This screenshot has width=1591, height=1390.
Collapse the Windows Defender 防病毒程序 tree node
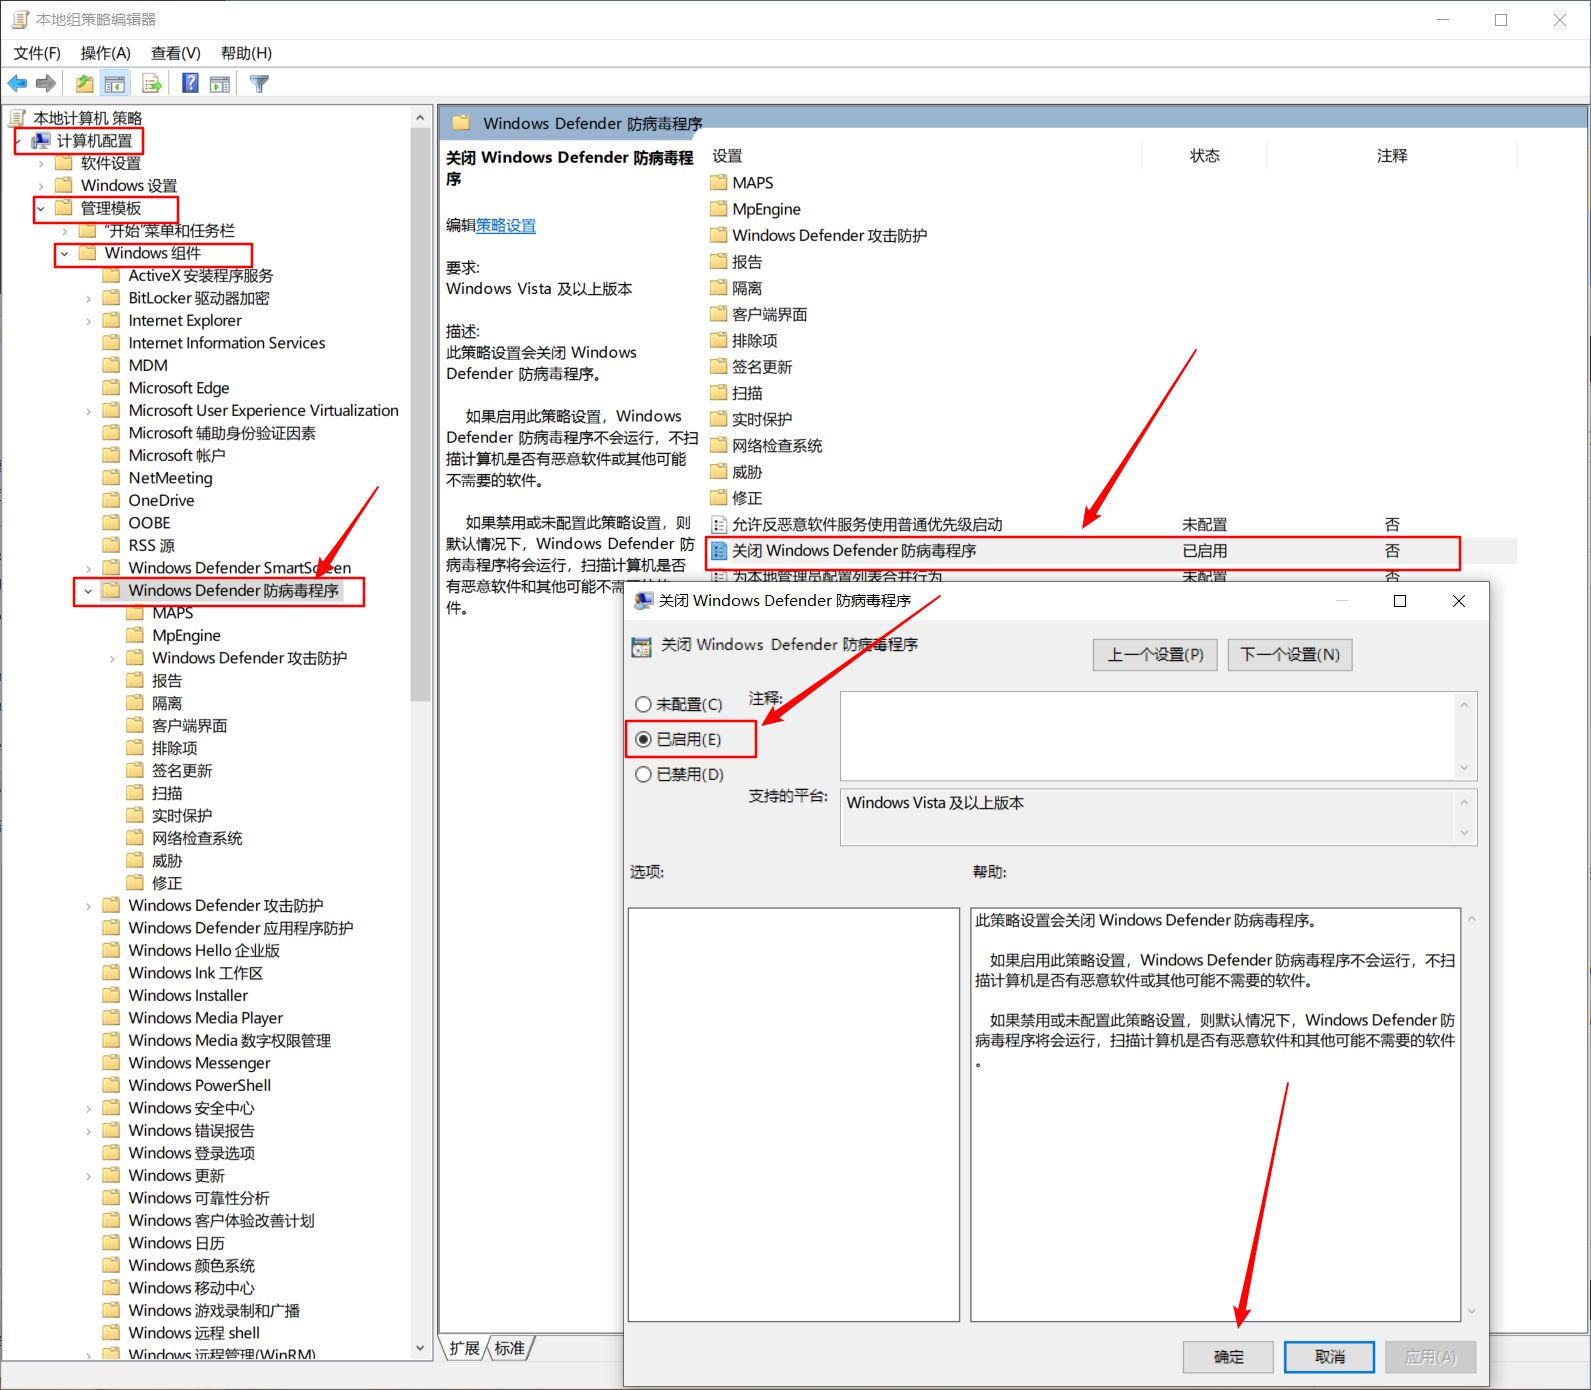[x=89, y=591]
